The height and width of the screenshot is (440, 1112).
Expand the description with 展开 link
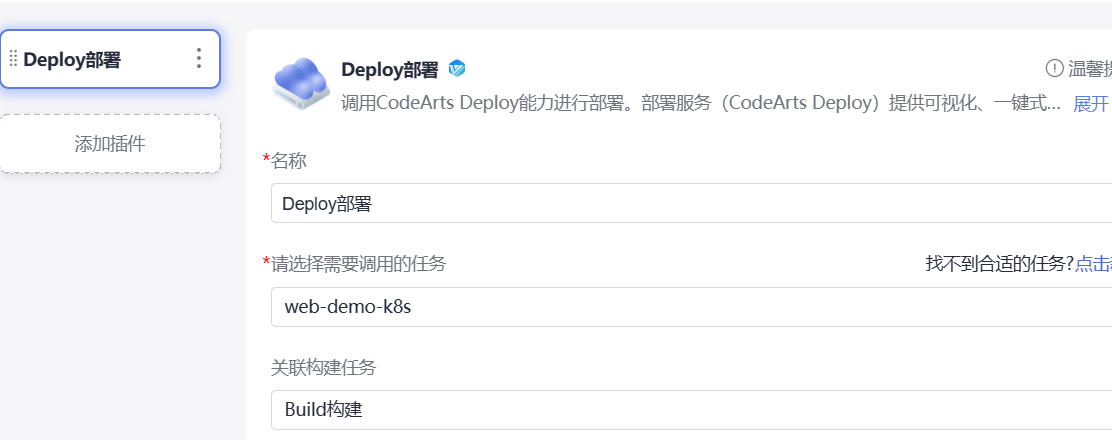(x=1091, y=104)
